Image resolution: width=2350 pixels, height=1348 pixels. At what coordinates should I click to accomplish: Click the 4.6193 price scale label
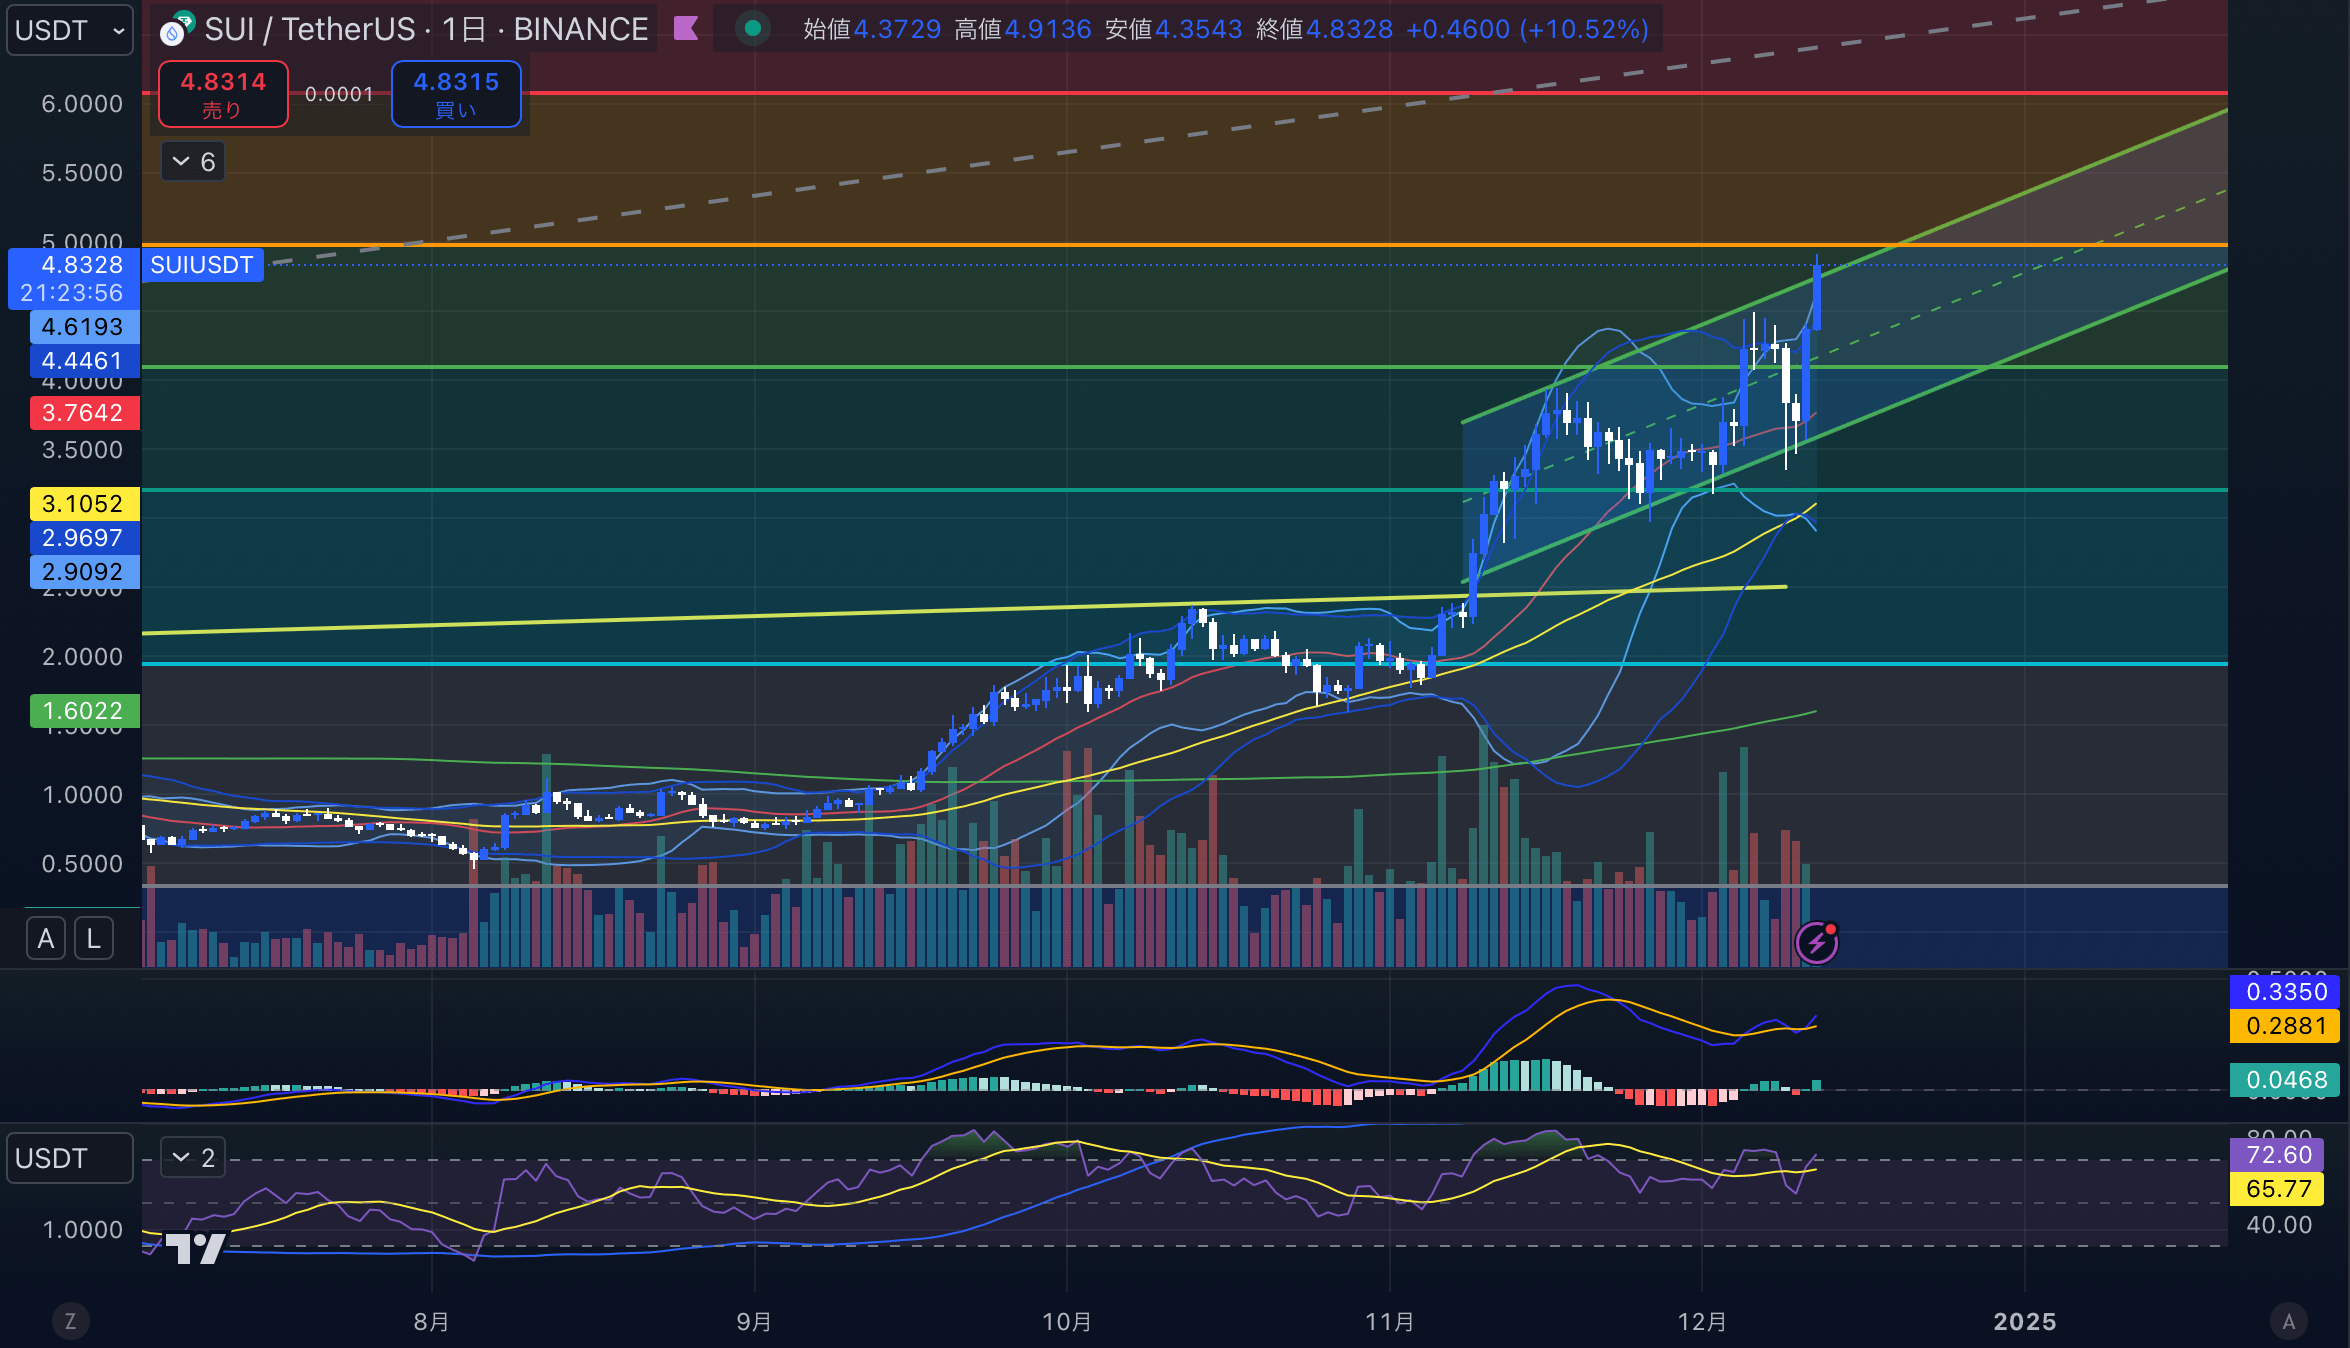[x=84, y=327]
